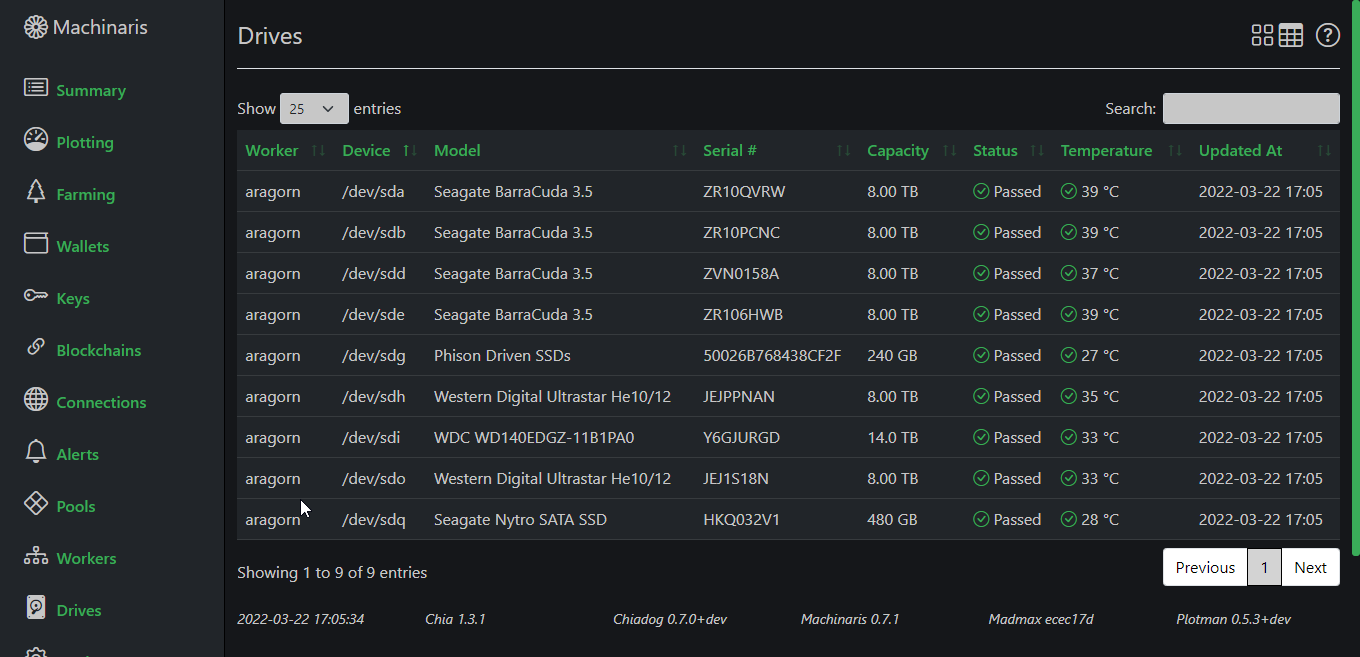Click temperature check icon for /dev/sdg
Screen dimensions: 1360x657
pyautogui.click(x=1069, y=355)
